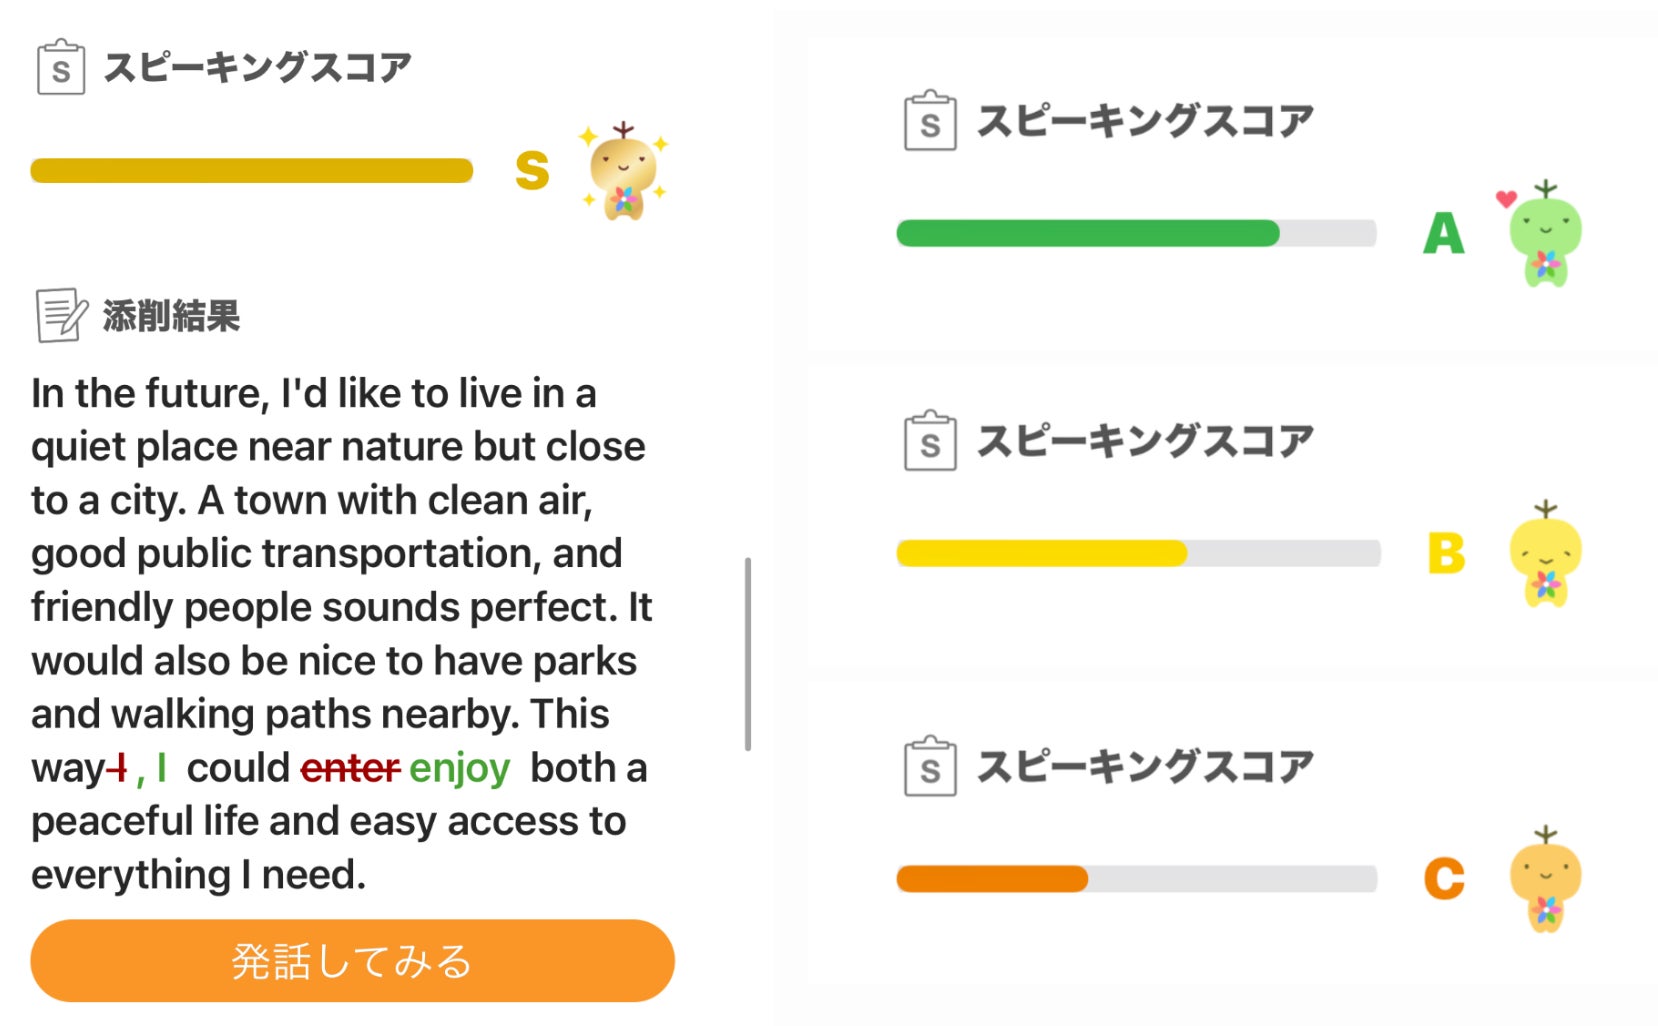Click the 添削結果 heading text
This screenshot has width=1658, height=1026.
(171, 316)
